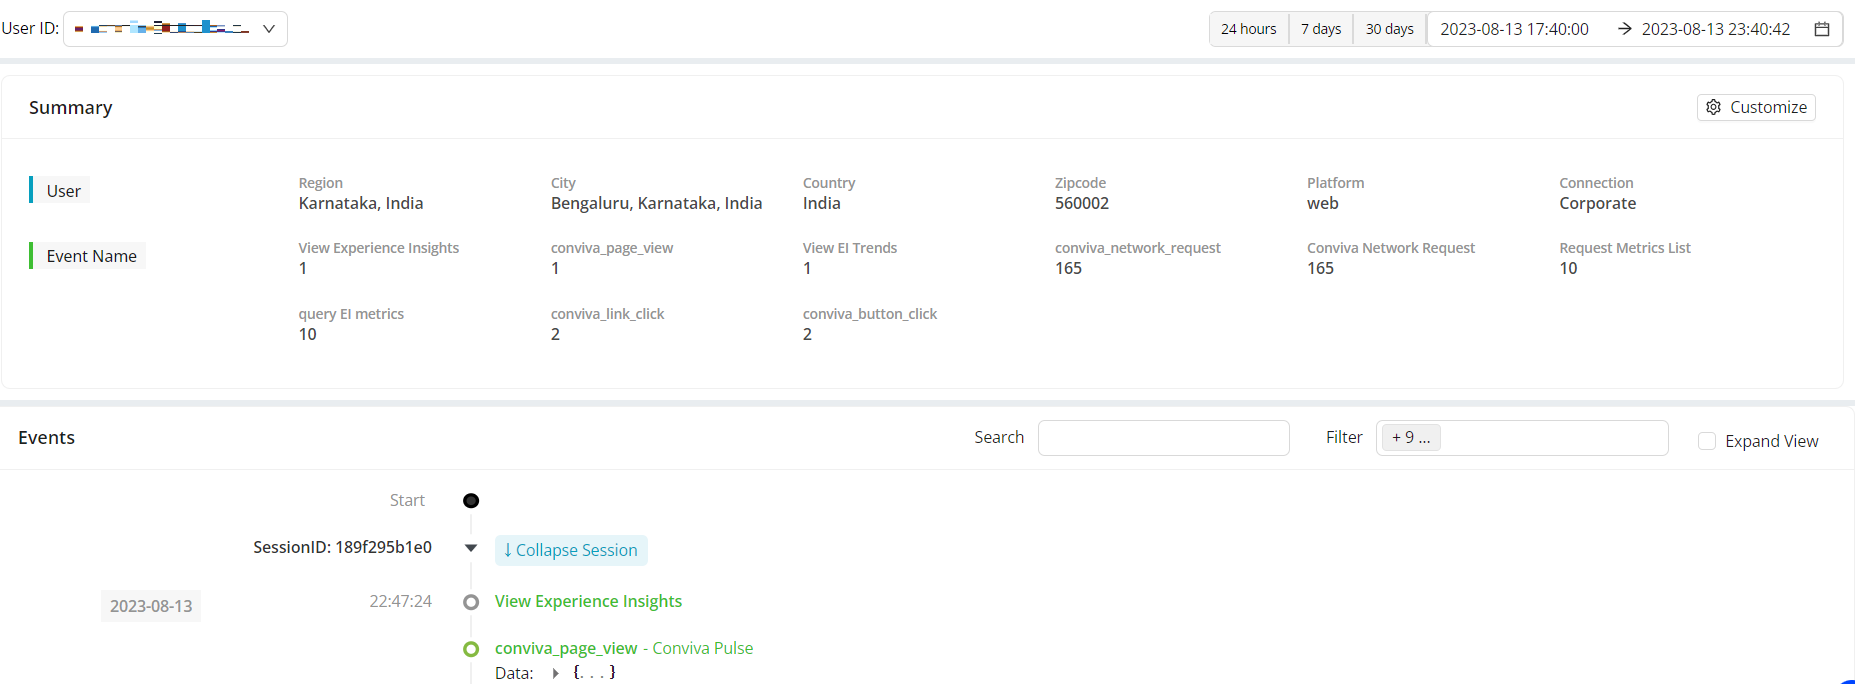Click the Start timeline black dot
1855x684 pixels.
(x=471, y=500)
